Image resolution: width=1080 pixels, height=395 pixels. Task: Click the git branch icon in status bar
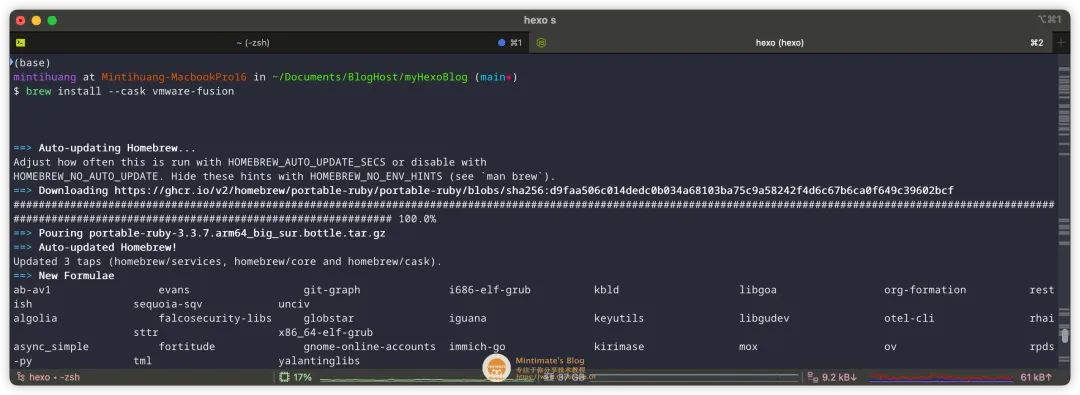[21, 377]
